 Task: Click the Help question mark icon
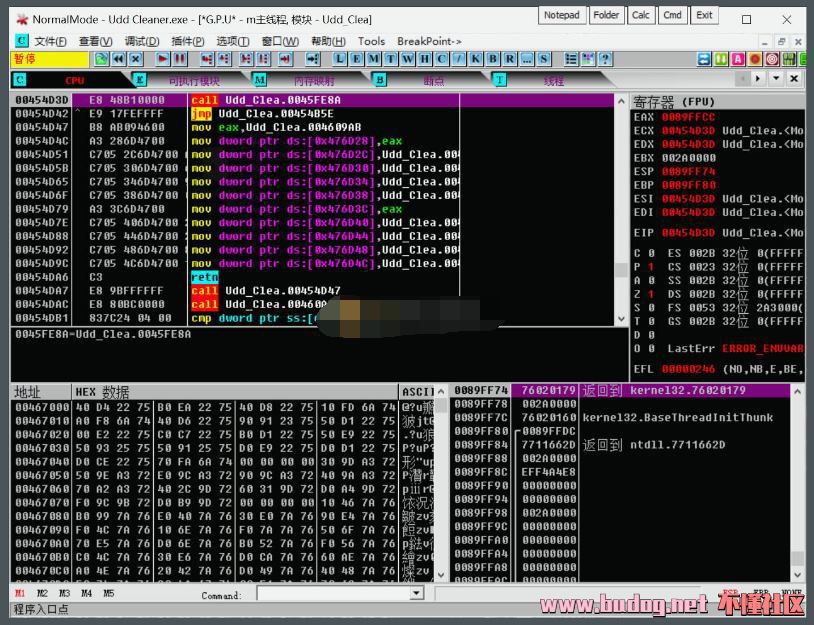(x=605, y=59)
